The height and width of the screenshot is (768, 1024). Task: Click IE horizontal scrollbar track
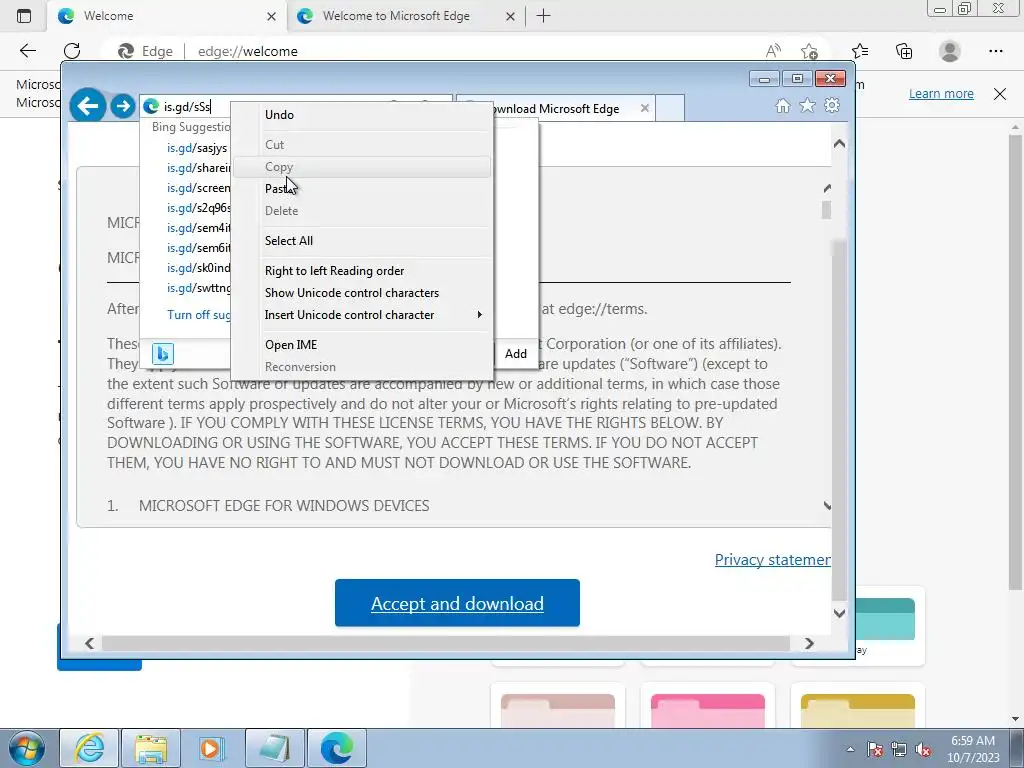click(x=445, y=643)
